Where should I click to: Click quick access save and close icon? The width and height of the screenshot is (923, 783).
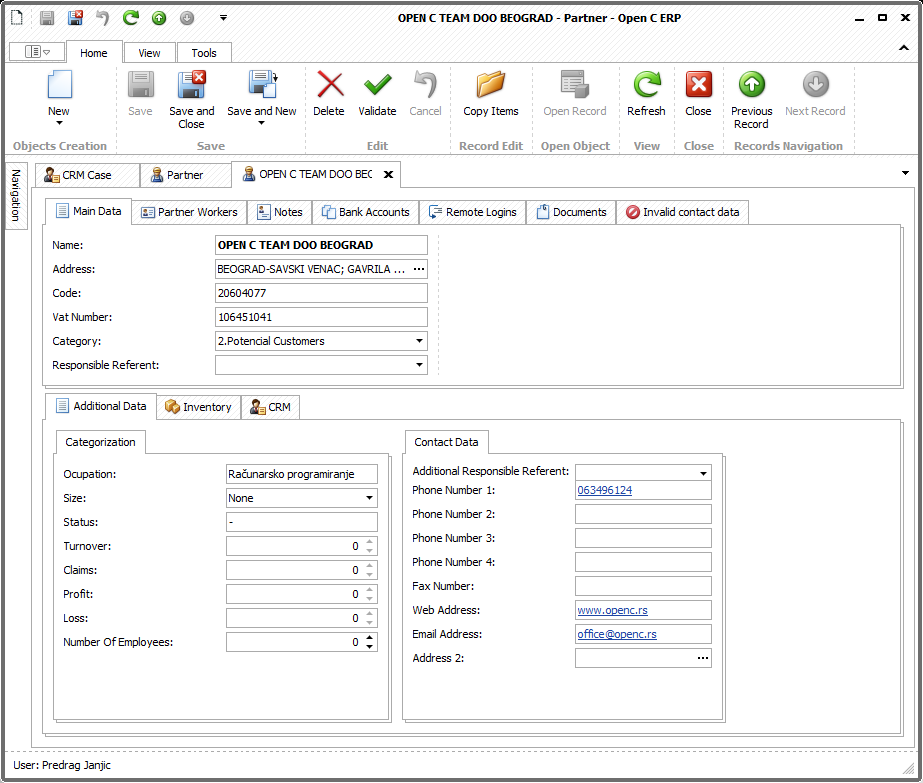pyautogui.click(x=75, y=18)
